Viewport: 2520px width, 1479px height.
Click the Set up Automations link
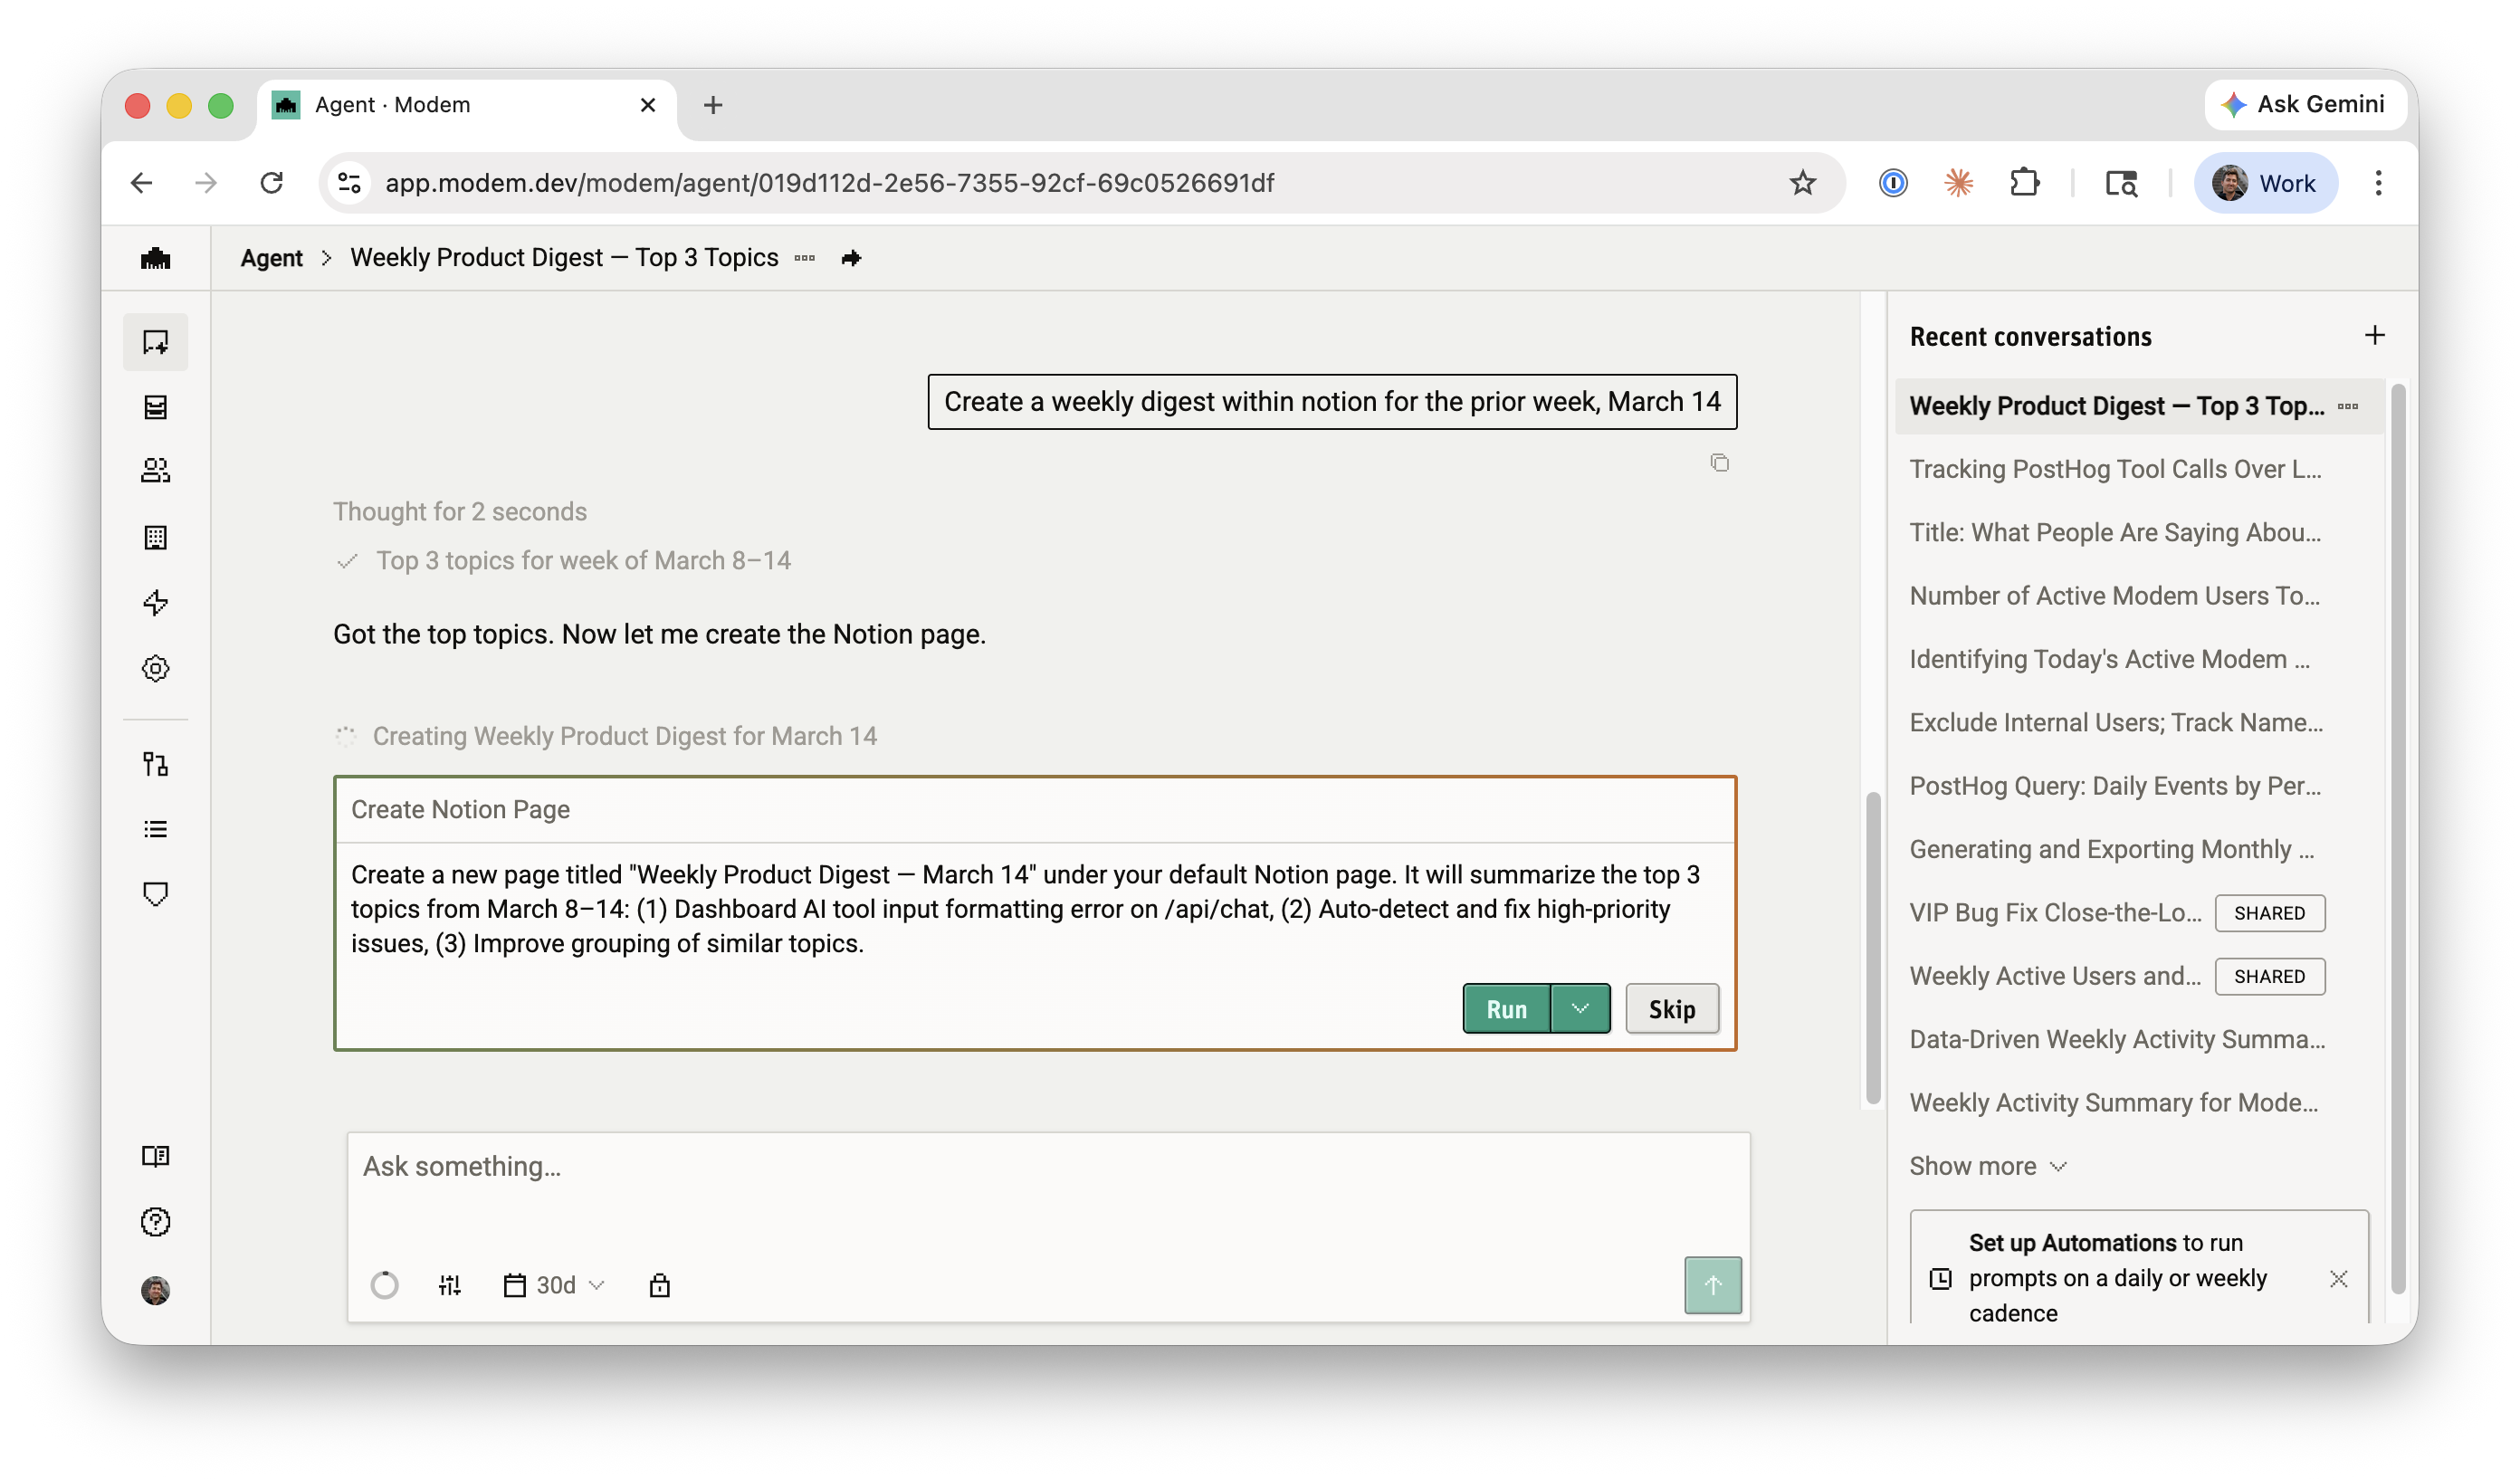pos(2072,1242)
